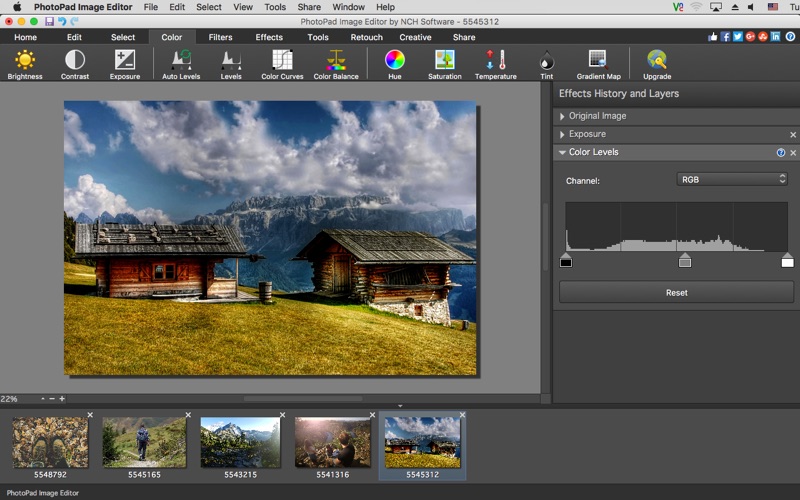Viewport: 800px width, 500px height.
Task: Apply Auto Levels to the image
Action: click(181, 62)
